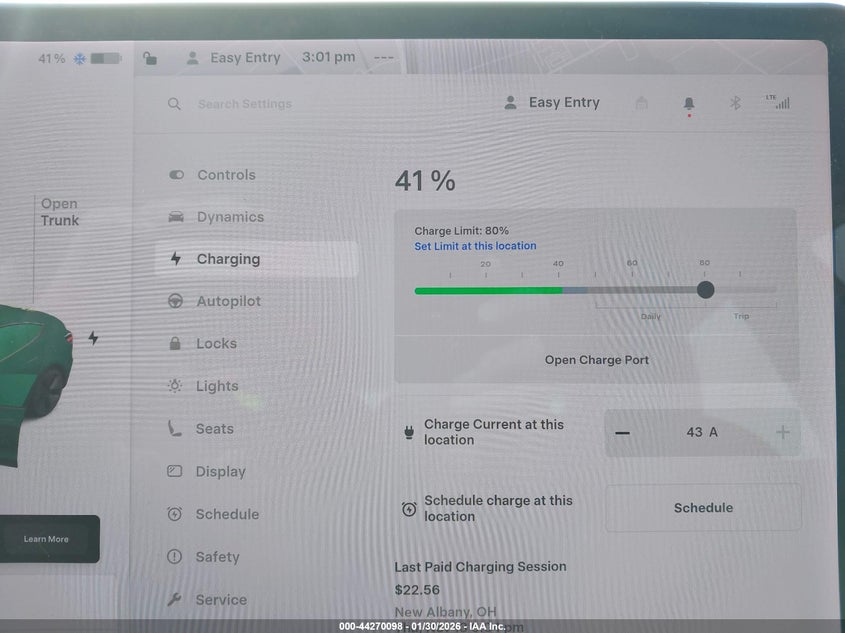845x633 pixels.
Task: Tap the Last Paid Charging Session heading
Action: tap(480, 567)
